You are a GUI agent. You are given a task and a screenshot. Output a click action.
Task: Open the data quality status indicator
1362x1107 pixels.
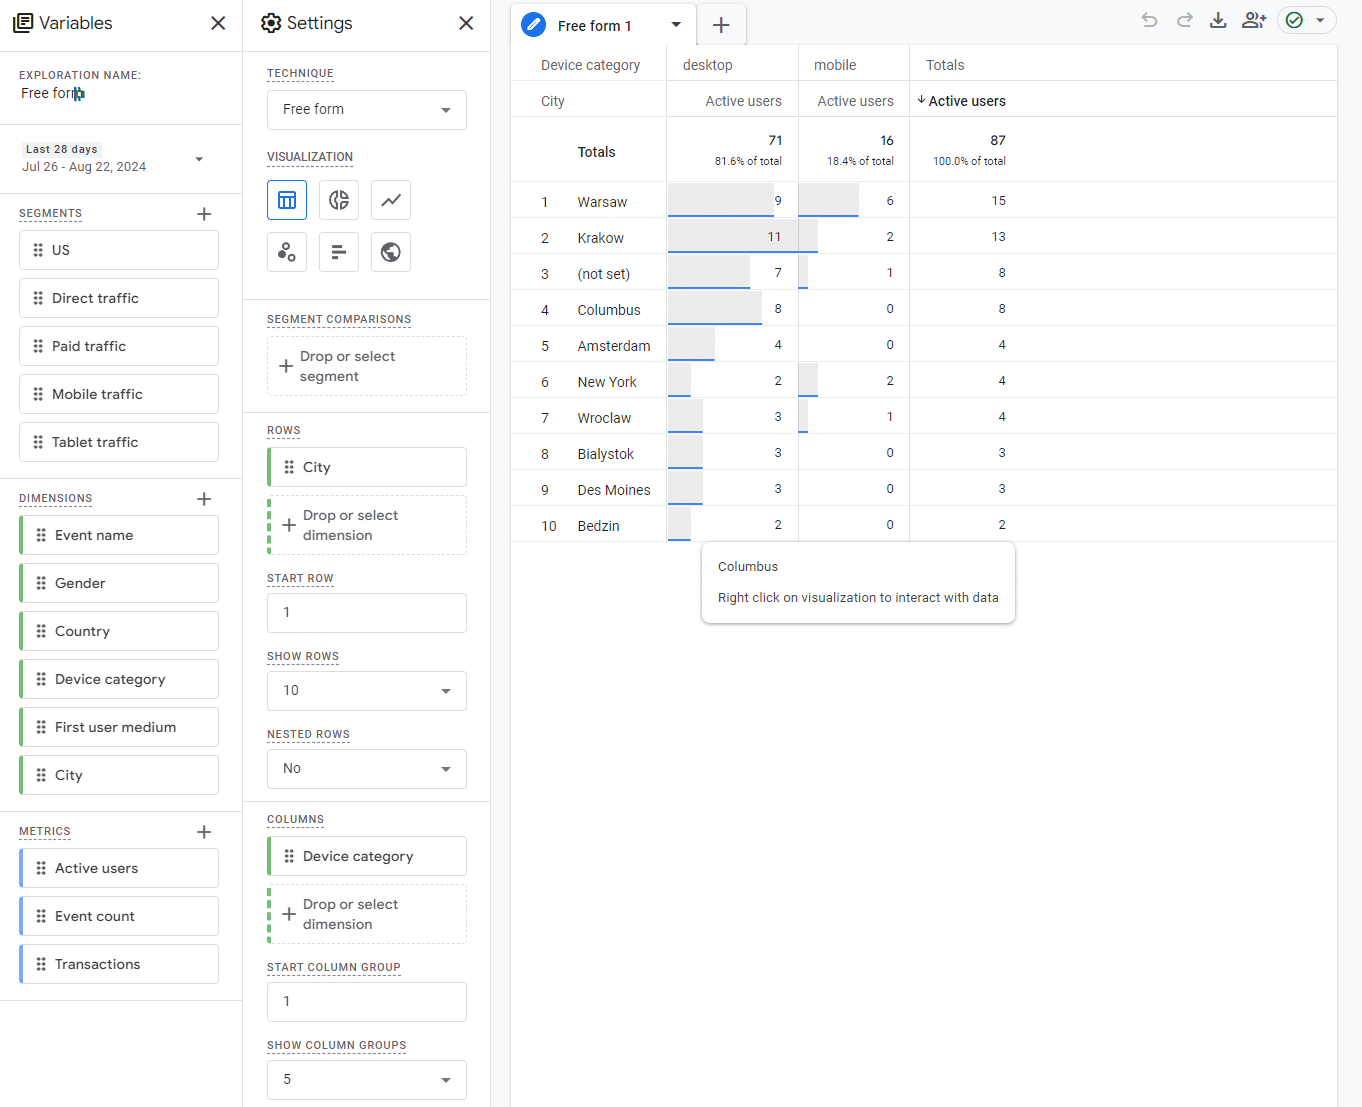[1294, 20]
